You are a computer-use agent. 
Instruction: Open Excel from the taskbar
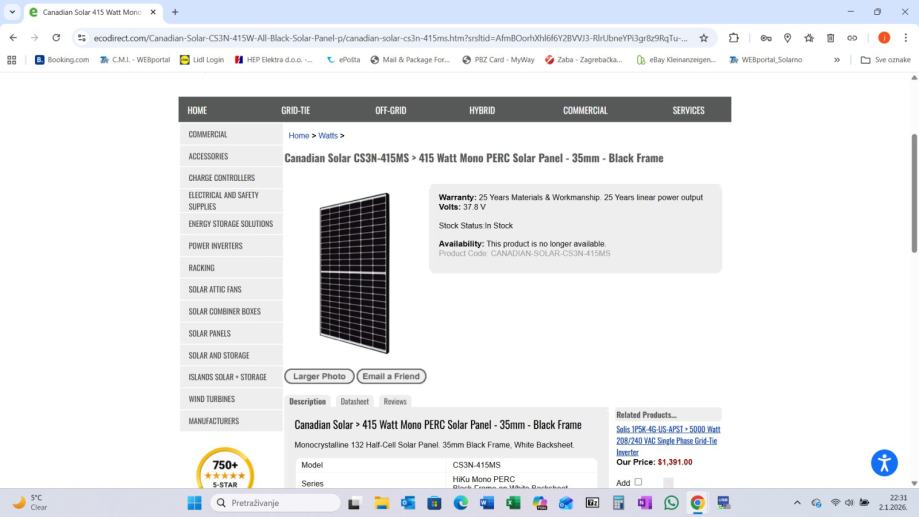coord(513,503)
